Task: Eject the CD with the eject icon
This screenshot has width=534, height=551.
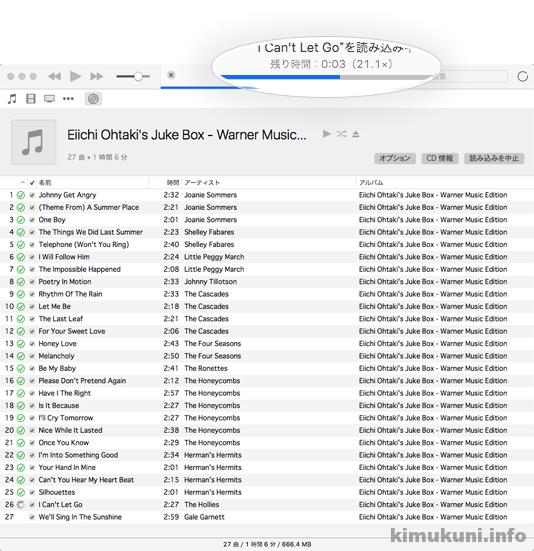Action: pyautogui.click(x=356, y=134)
